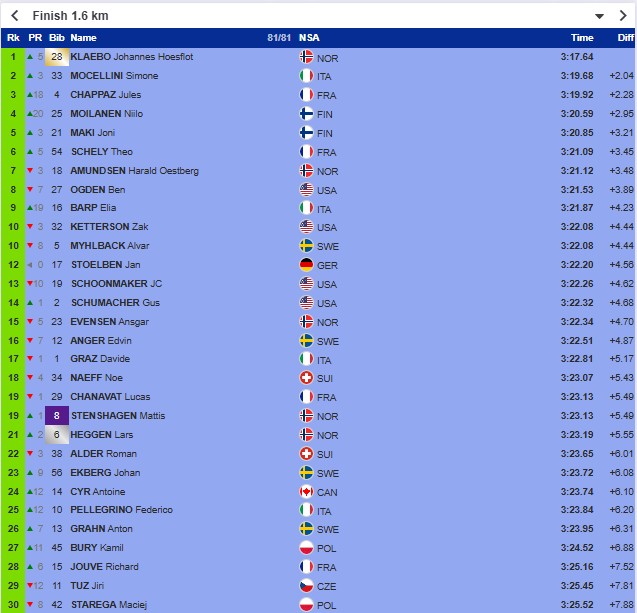Click Swiss flag beside NAEFF Noe
The height and width of the screenshot is (613, 637).
pyautogui.click(x=306, y=378)
